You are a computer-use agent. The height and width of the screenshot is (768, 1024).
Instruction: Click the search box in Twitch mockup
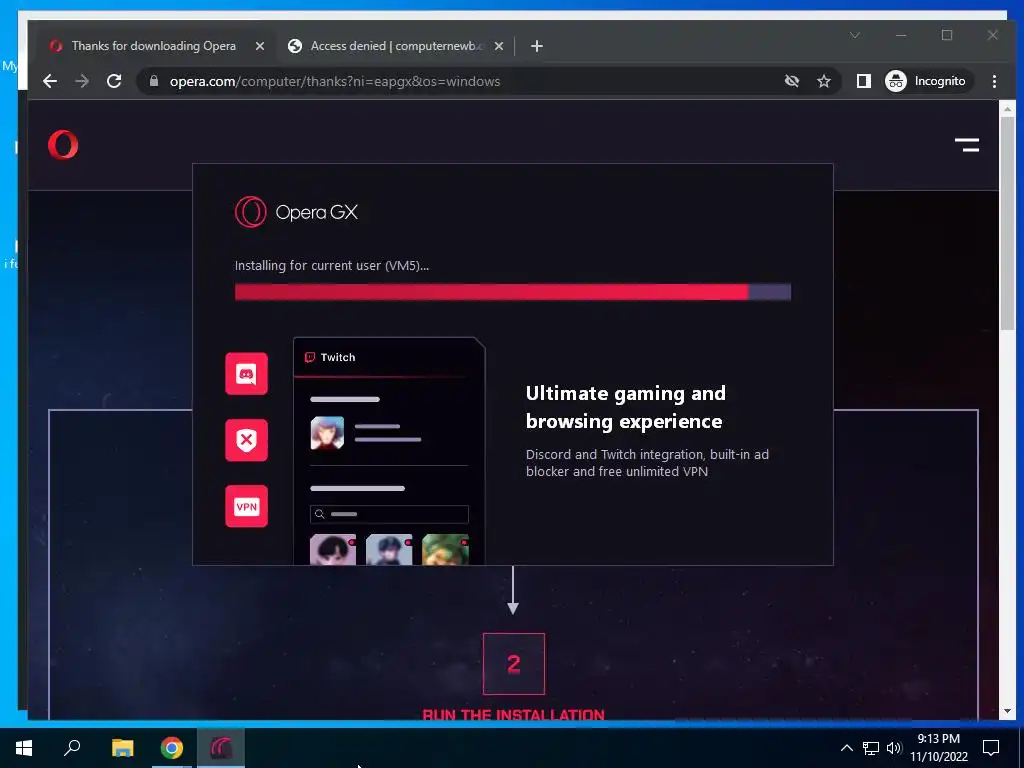tap(389, 514)
